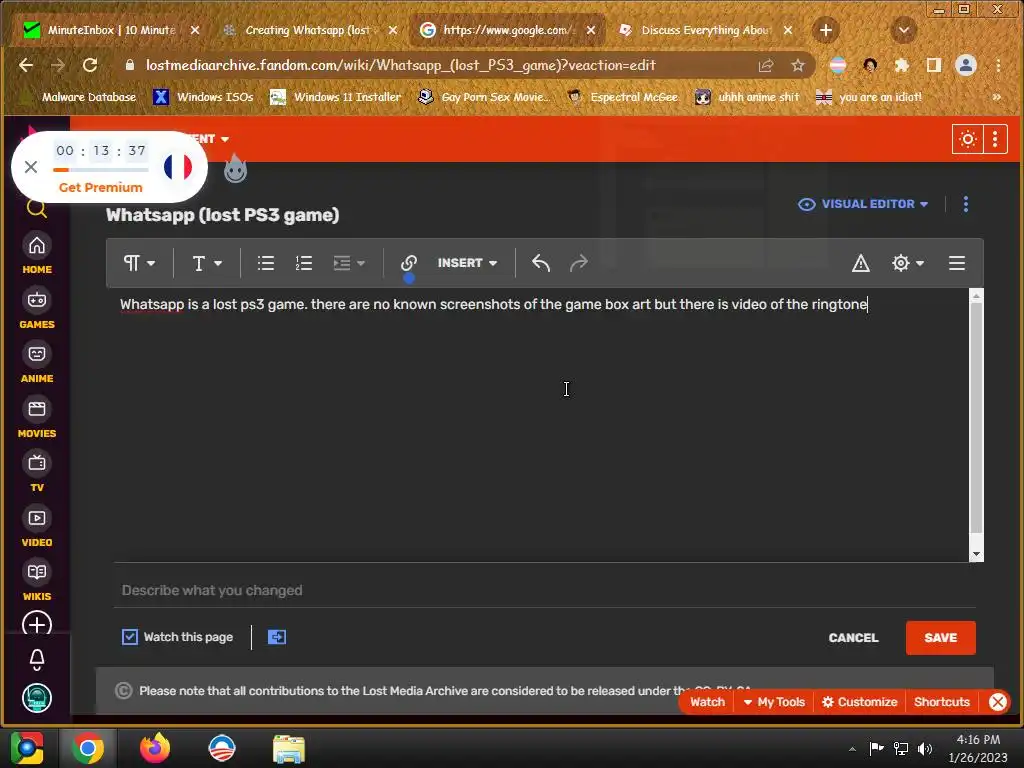Click the editor scrollbar up arrow
Viewport: 1024px width, 768px height.
pyautogui.click(x=976, y=296)
